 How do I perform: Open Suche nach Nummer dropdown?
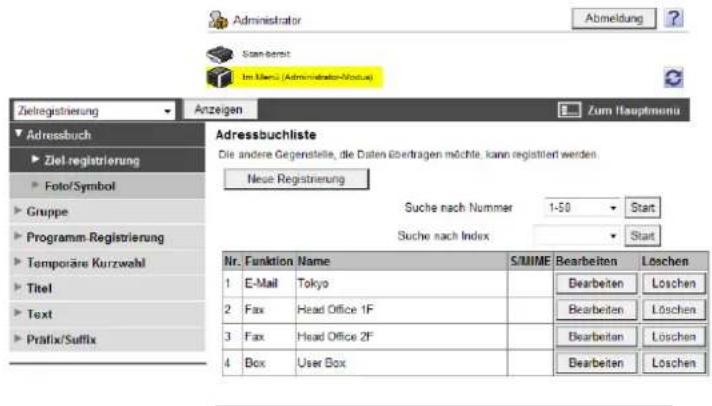pos(582,208)
